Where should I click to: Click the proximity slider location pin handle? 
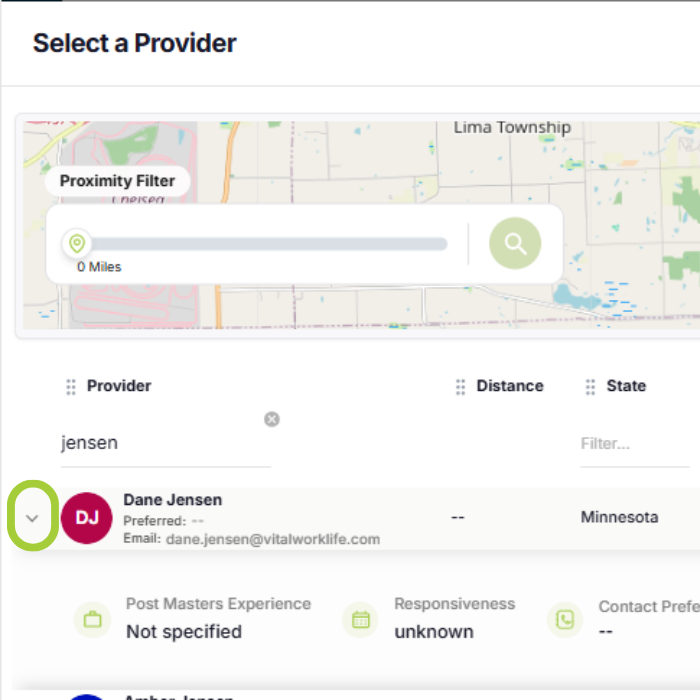pyautogui.click(x=77, y=243)
